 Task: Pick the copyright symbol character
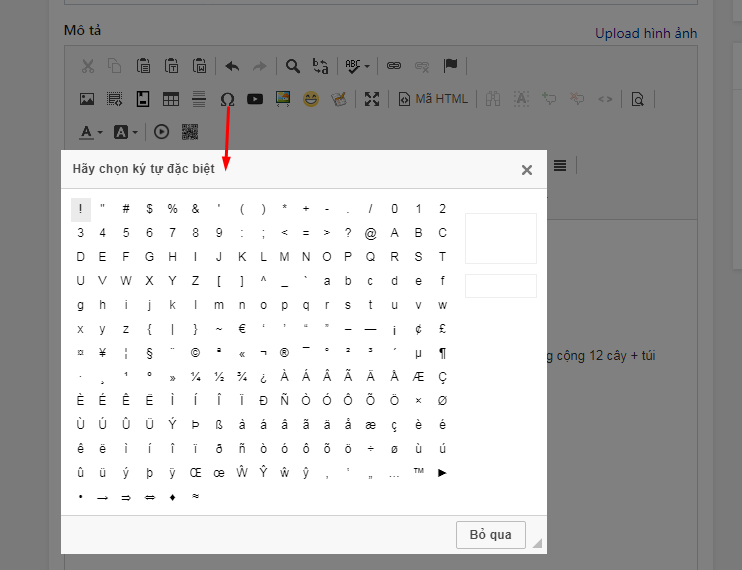pyautogui.click(x=195, y=353)
